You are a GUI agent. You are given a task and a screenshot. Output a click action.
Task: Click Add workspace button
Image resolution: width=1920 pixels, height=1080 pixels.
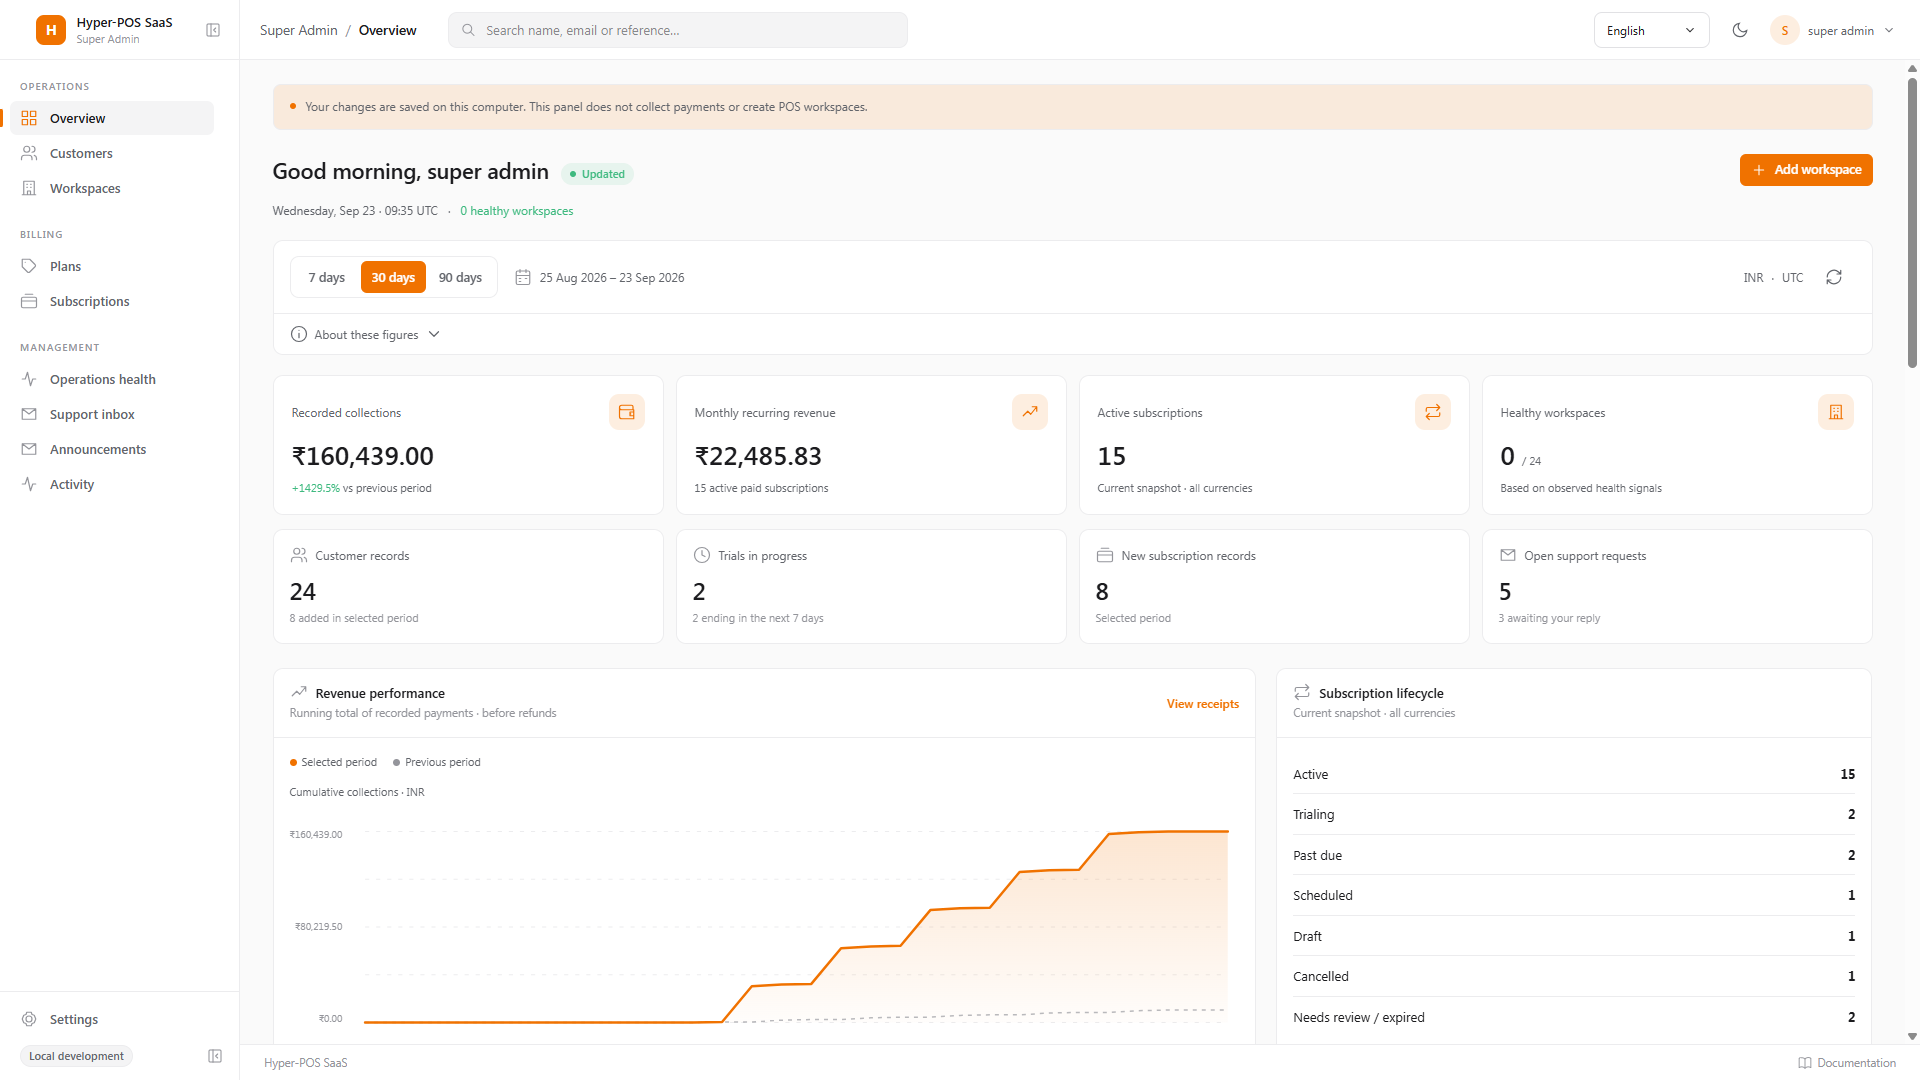[x=1806, y=170]
